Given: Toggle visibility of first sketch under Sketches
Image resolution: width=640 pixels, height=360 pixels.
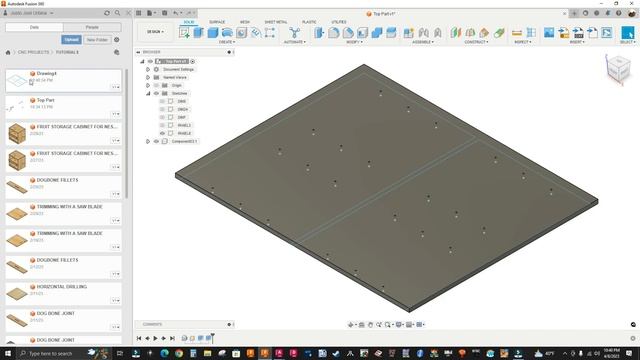Looking at the screenshot, I should [x=162, y=101].
